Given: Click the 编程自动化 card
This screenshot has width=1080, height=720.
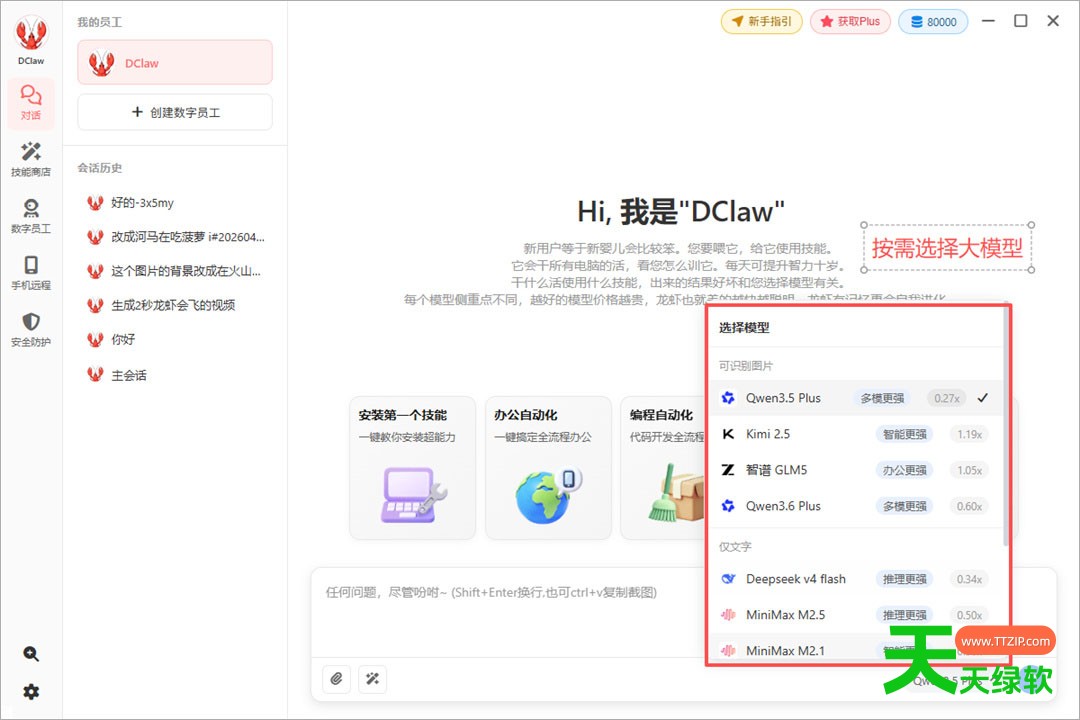Looking at the screenshot, I should [x=663, y=468].
